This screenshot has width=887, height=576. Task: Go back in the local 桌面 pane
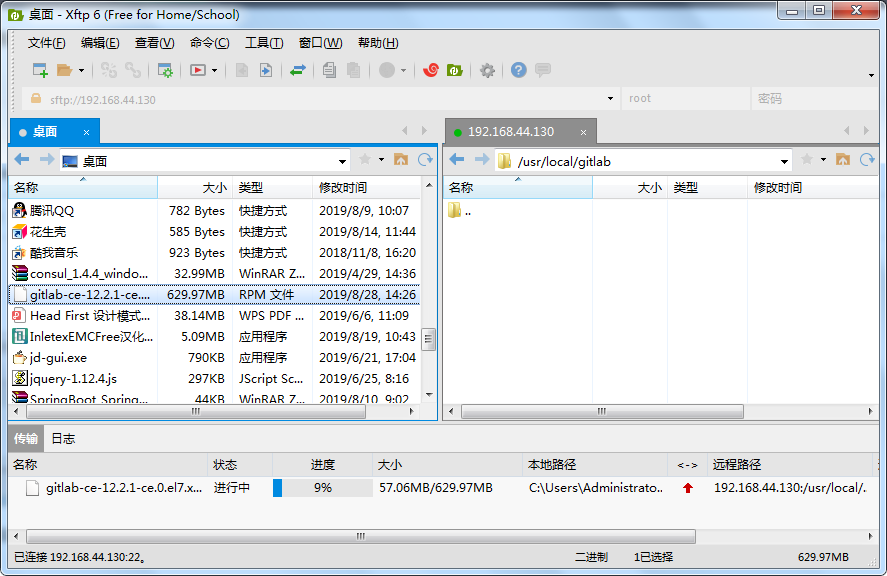pos(21,160)
